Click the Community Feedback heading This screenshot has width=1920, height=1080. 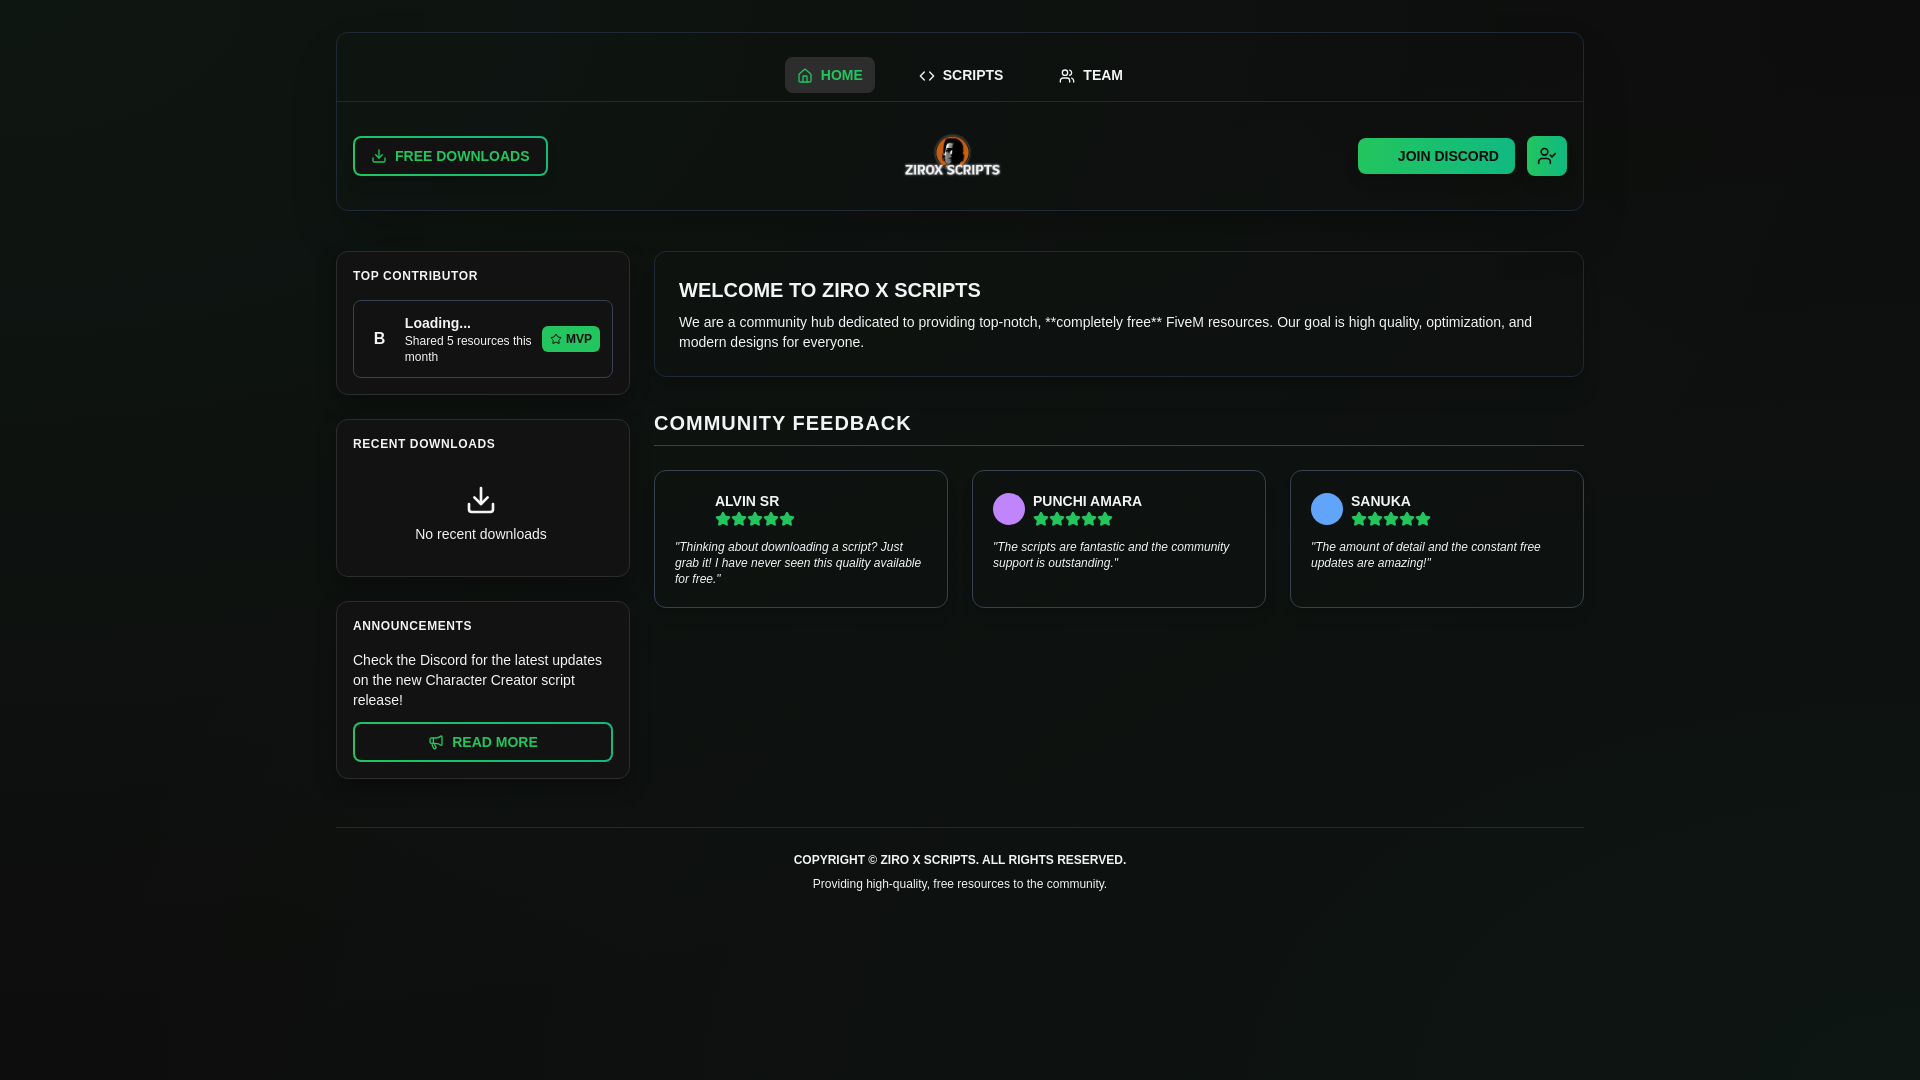[783, 423]
